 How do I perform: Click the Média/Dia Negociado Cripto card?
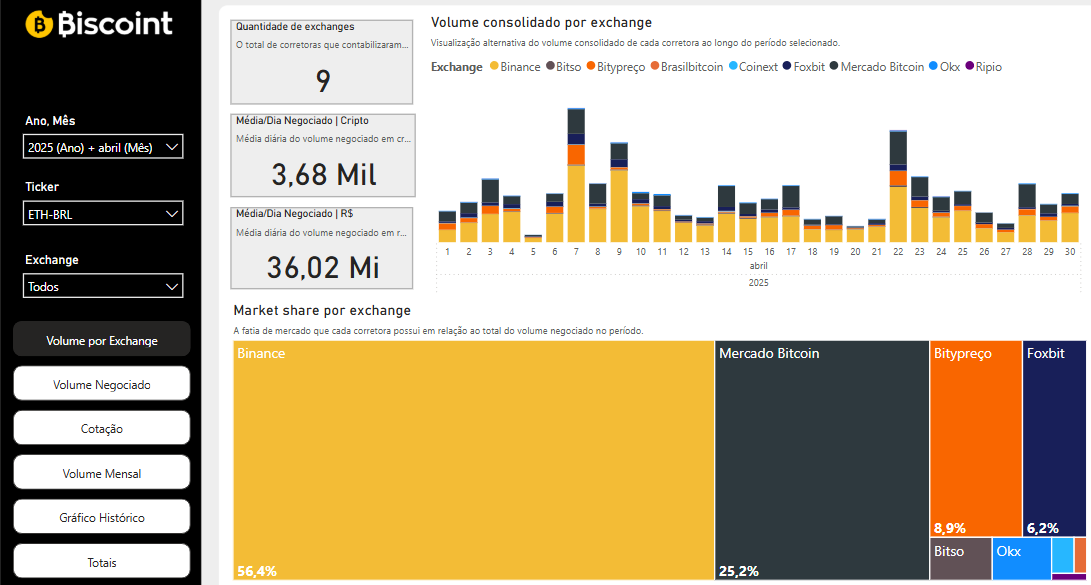tap(323, 155)
